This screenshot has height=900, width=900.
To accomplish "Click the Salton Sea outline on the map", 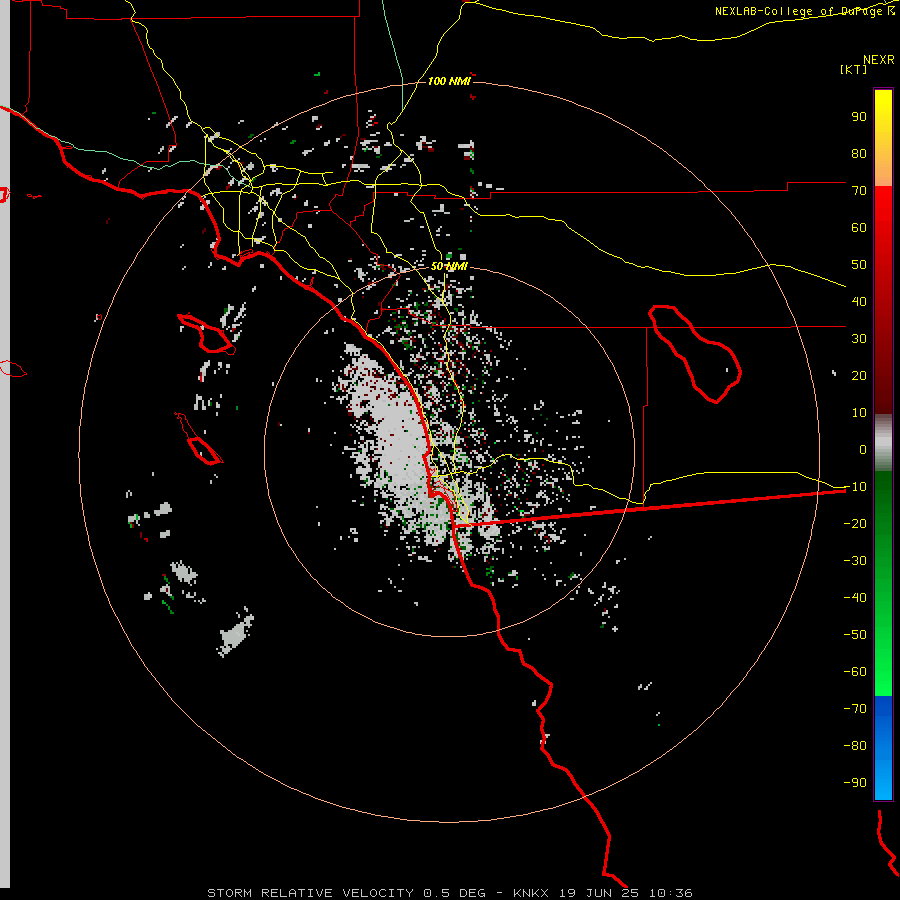I will [x=696, y=354].
